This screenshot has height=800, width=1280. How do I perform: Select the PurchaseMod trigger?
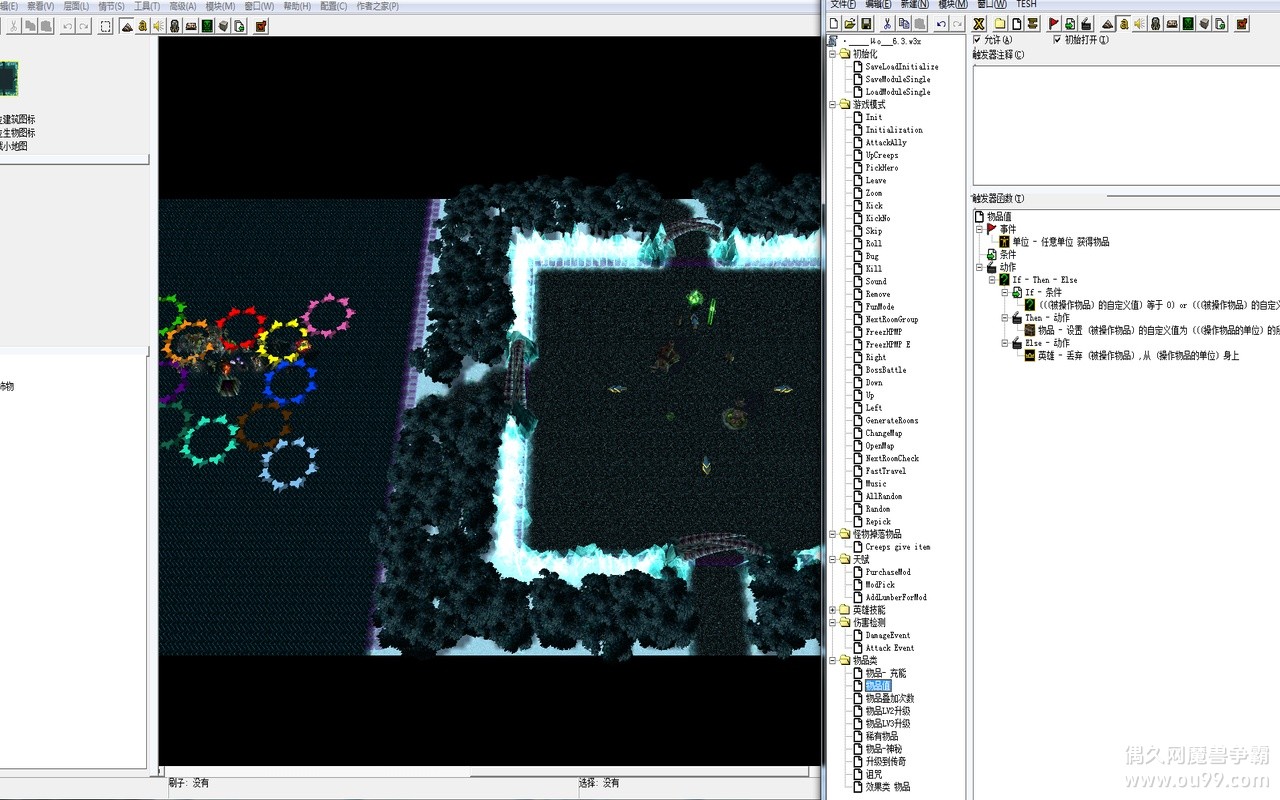coord(888,572)
